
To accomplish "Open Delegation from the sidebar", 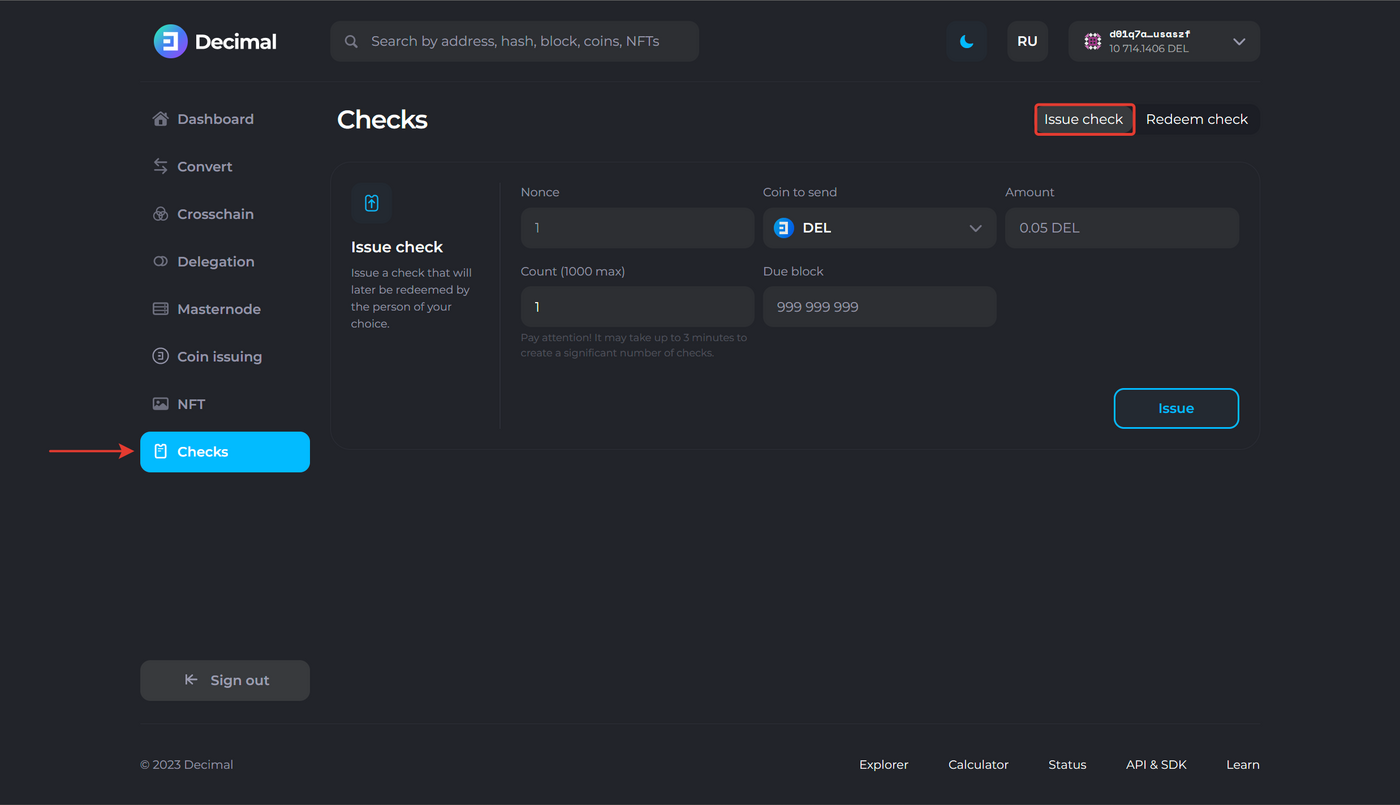I will pyautogui.click(x=215, y=262).
